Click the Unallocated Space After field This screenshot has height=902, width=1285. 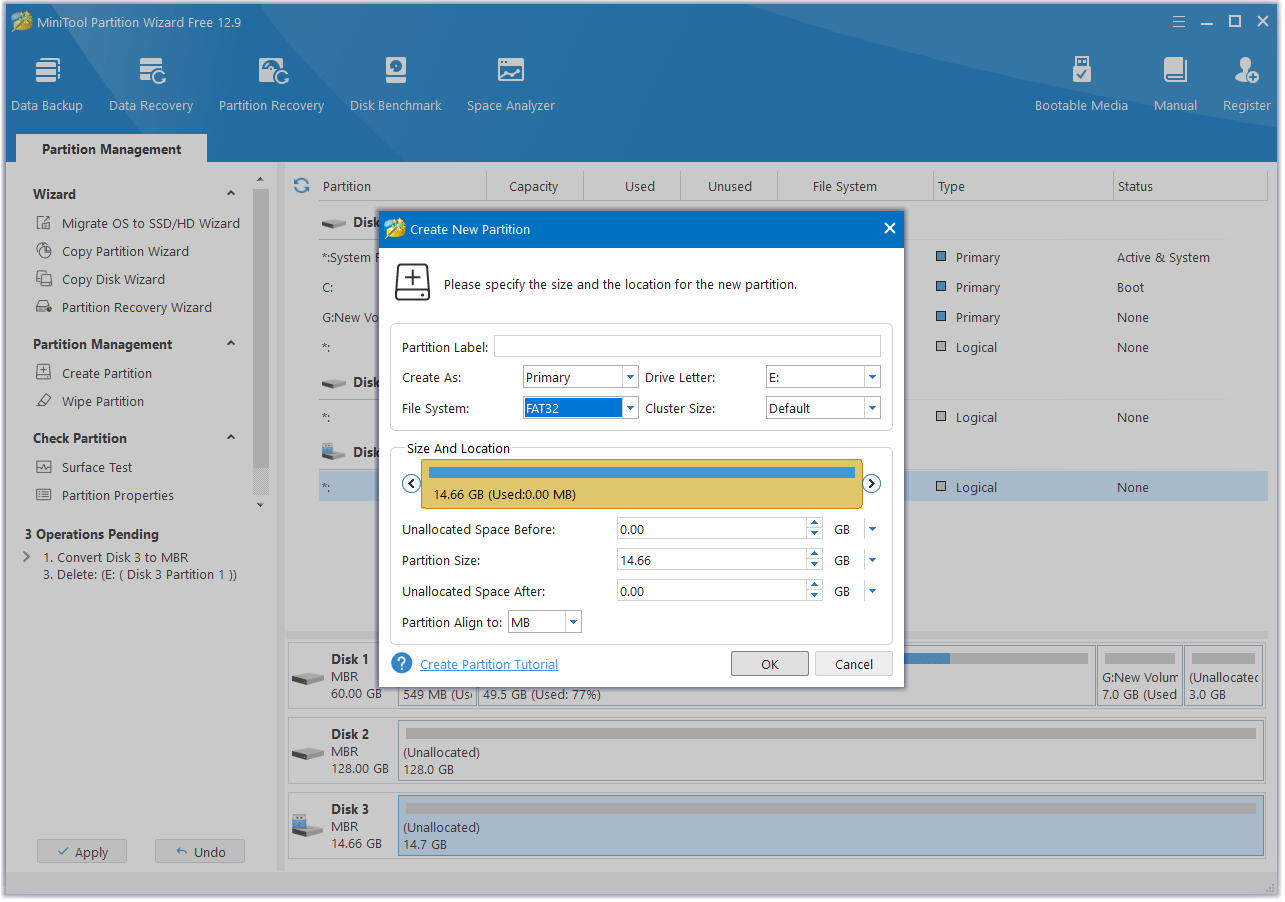(x=712, y=591)
